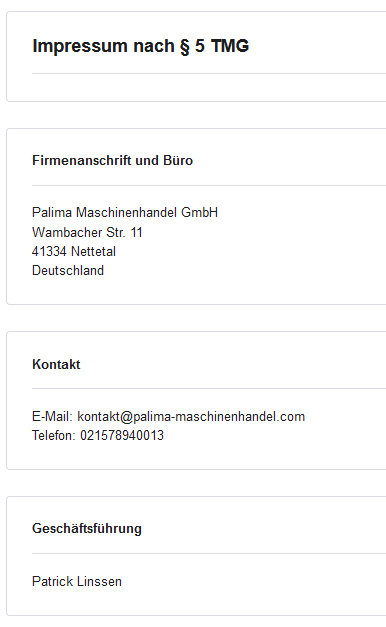
Task: Click the Telefon label
Action: tap(54, 435)
